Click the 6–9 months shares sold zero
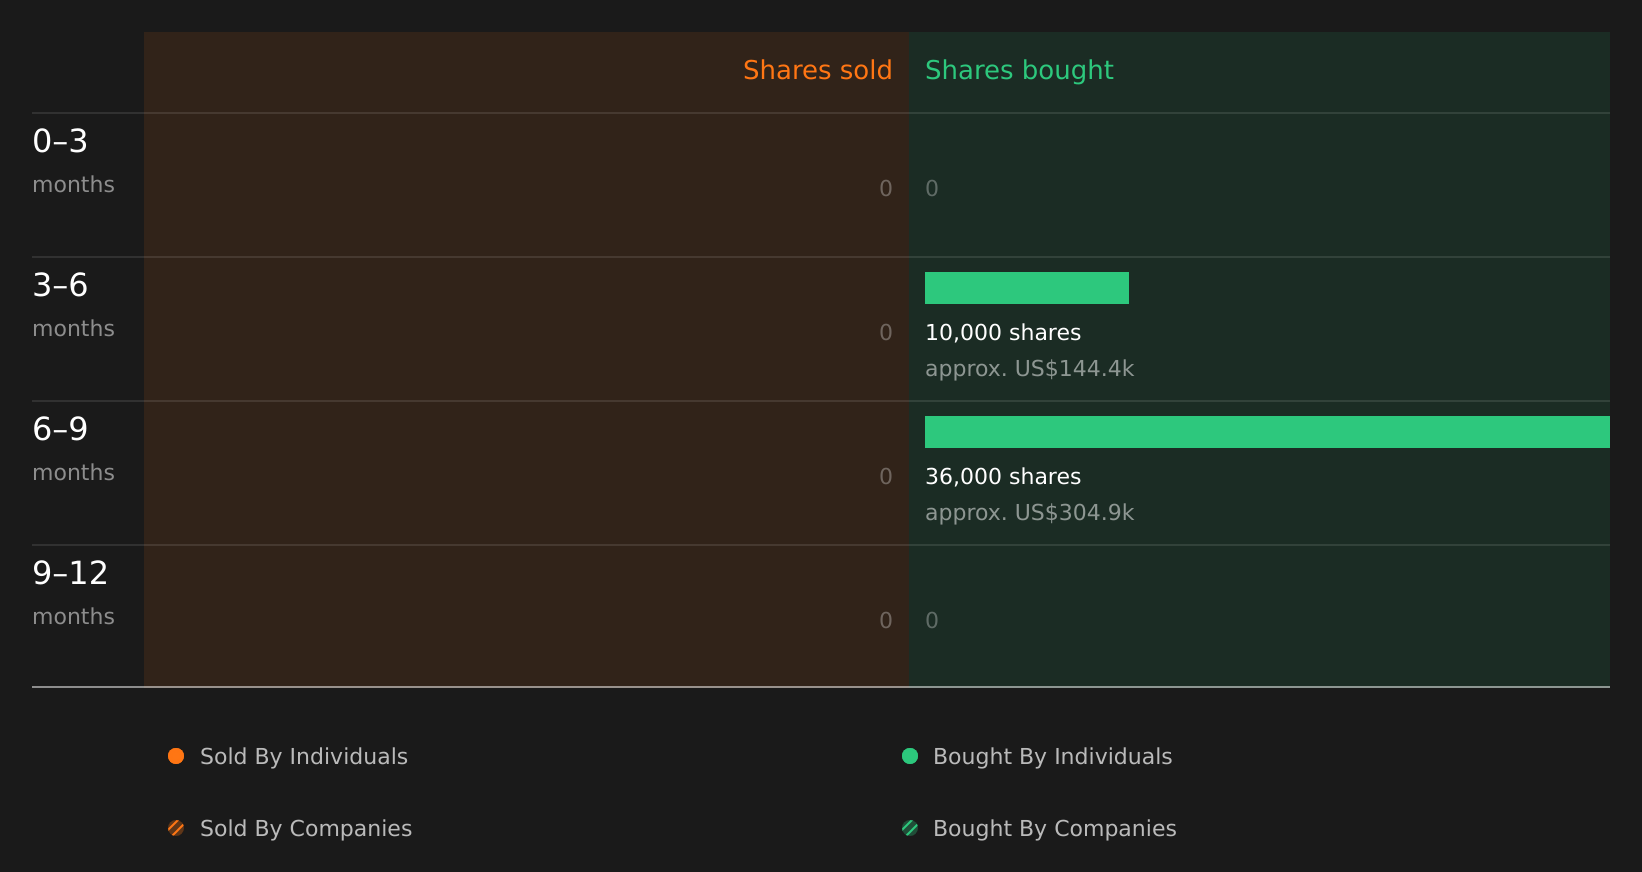The width and height of the screenshot is (1642, 872). 886,477
